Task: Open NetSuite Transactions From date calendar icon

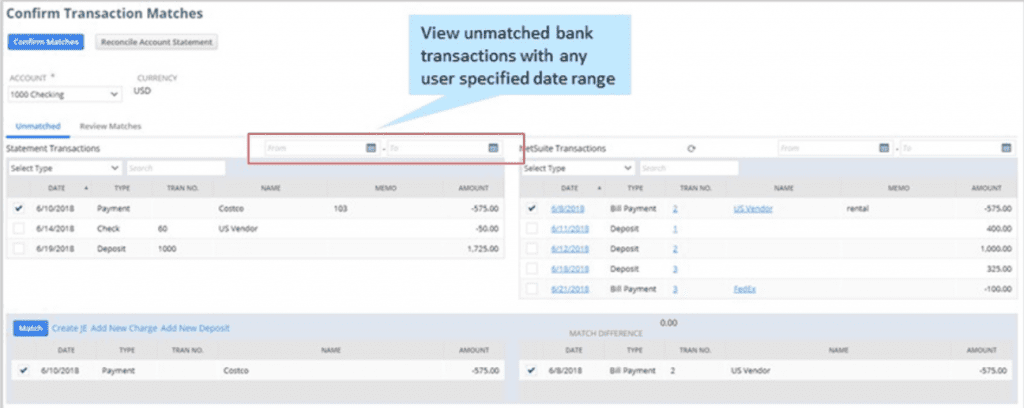Action: click(884, 148)
